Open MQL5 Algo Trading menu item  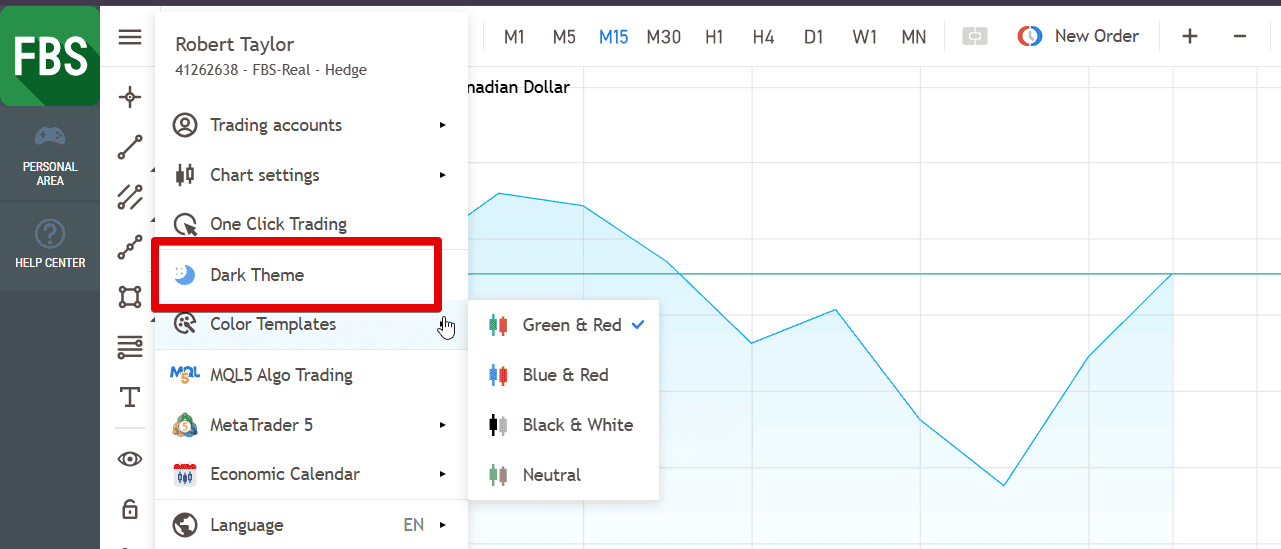280,375
